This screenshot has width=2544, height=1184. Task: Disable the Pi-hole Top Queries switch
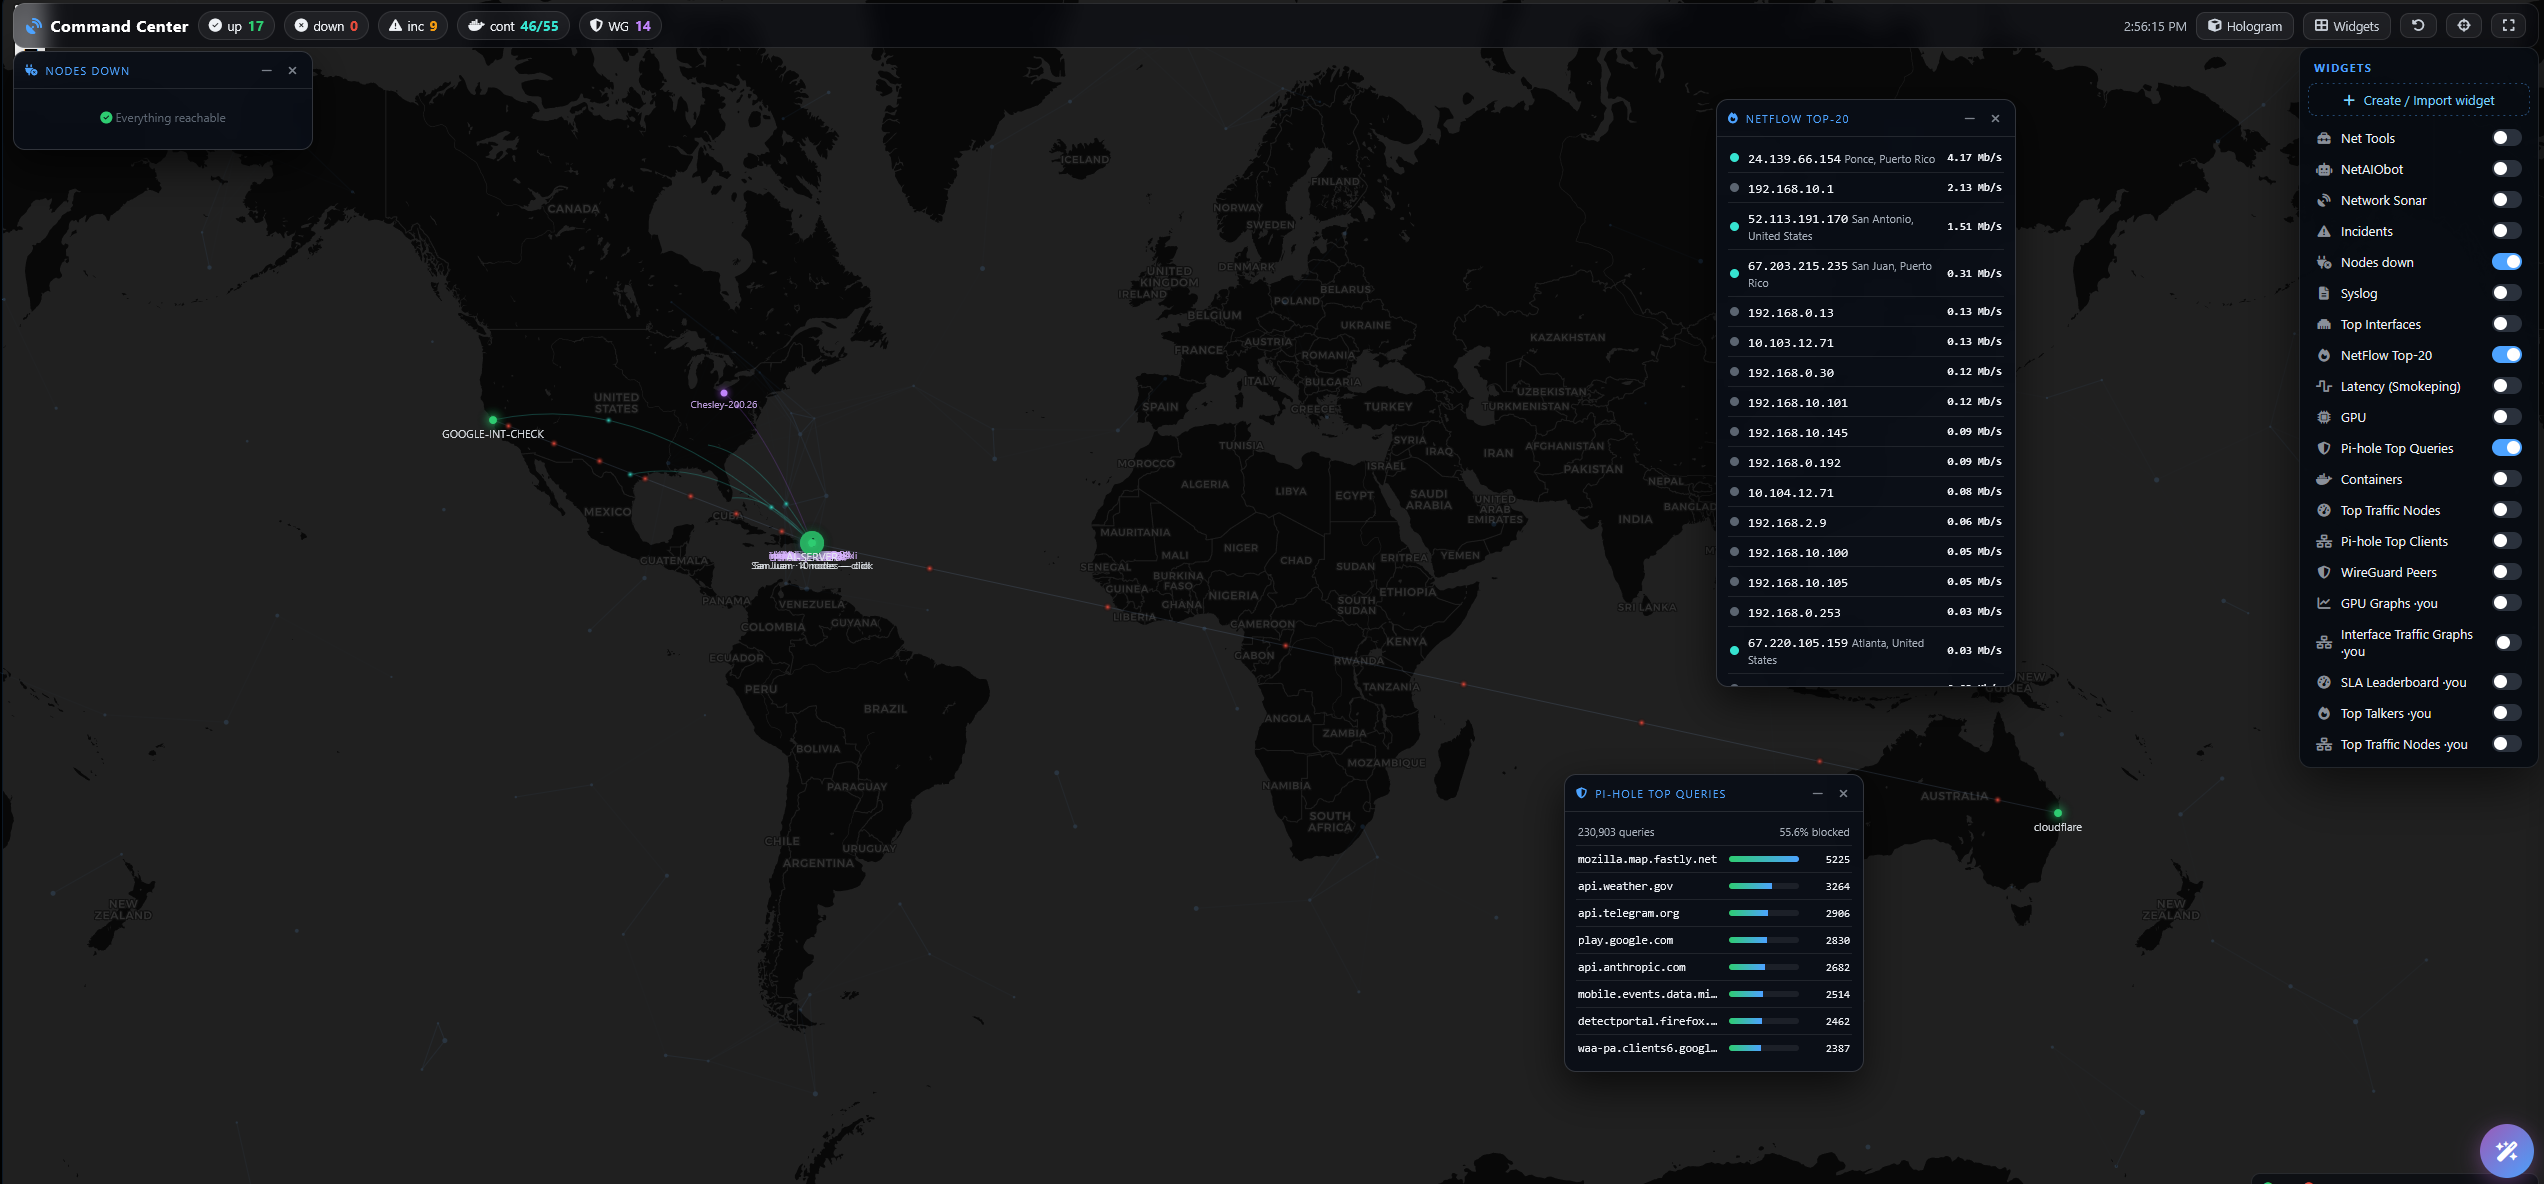click(x=2506, y=448)
